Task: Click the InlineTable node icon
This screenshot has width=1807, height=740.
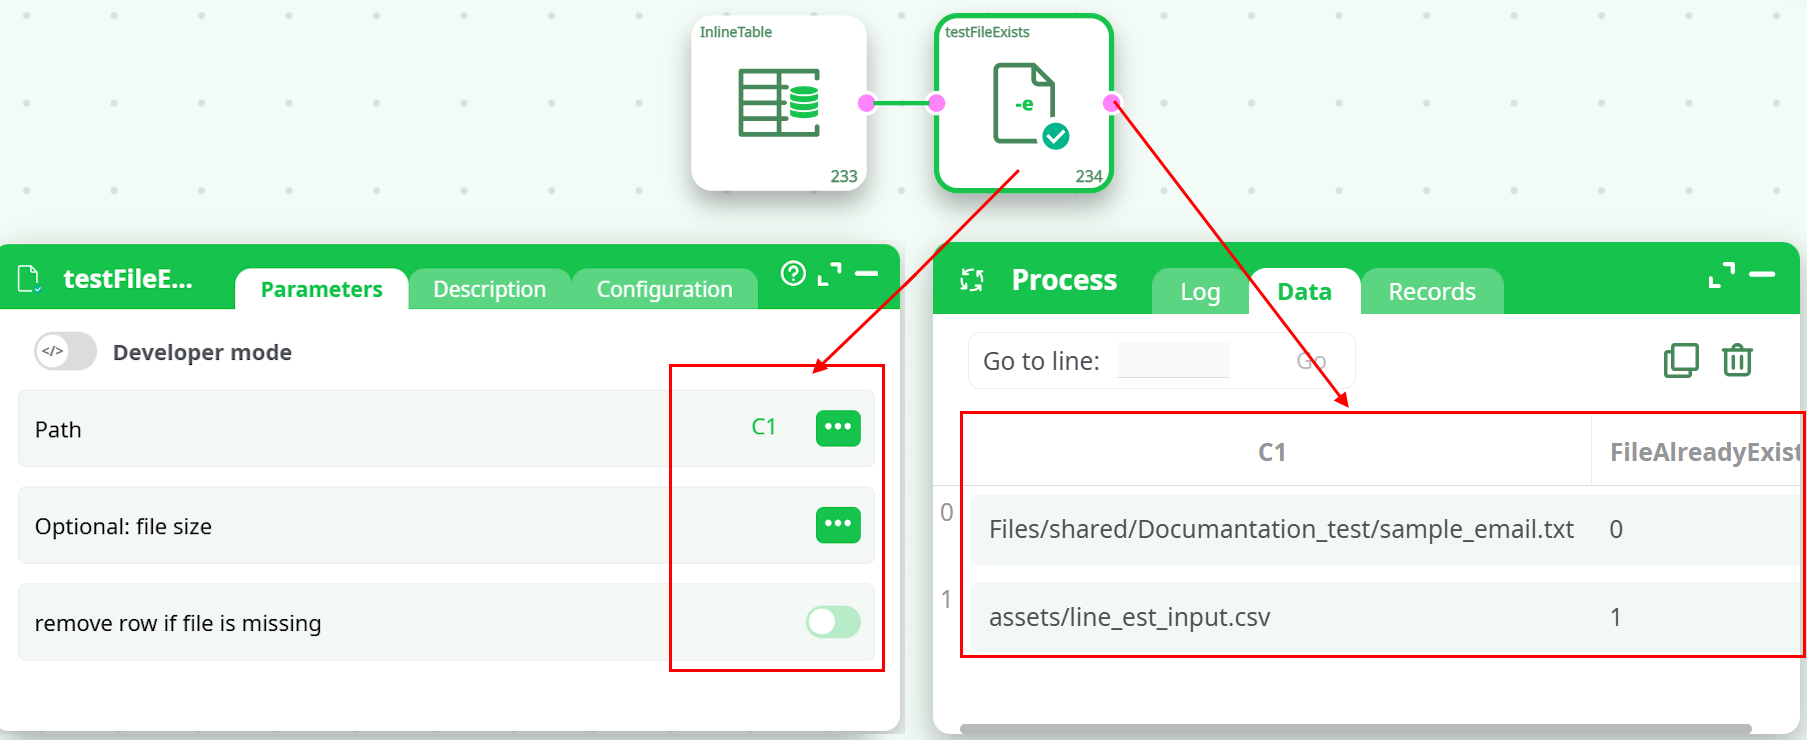Action: click(778, 103)
